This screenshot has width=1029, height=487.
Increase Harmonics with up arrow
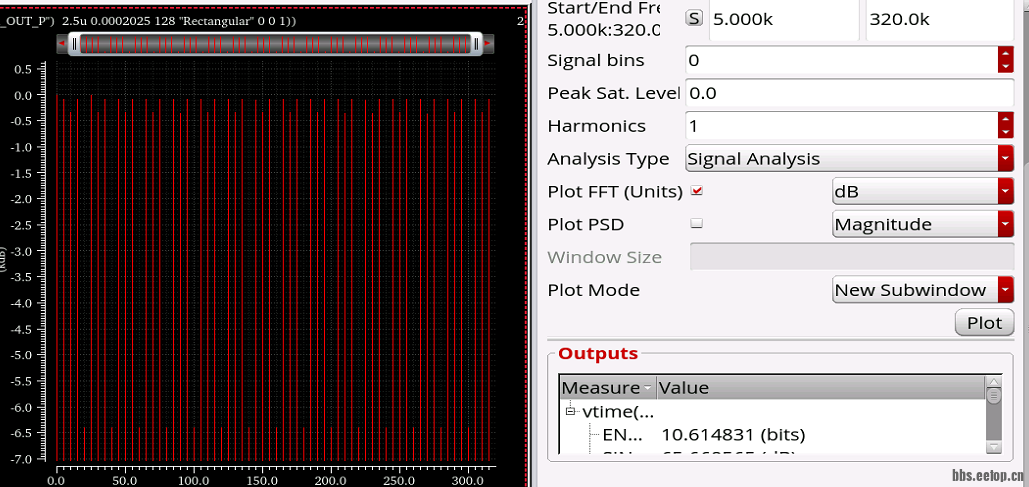point(1006,119)
